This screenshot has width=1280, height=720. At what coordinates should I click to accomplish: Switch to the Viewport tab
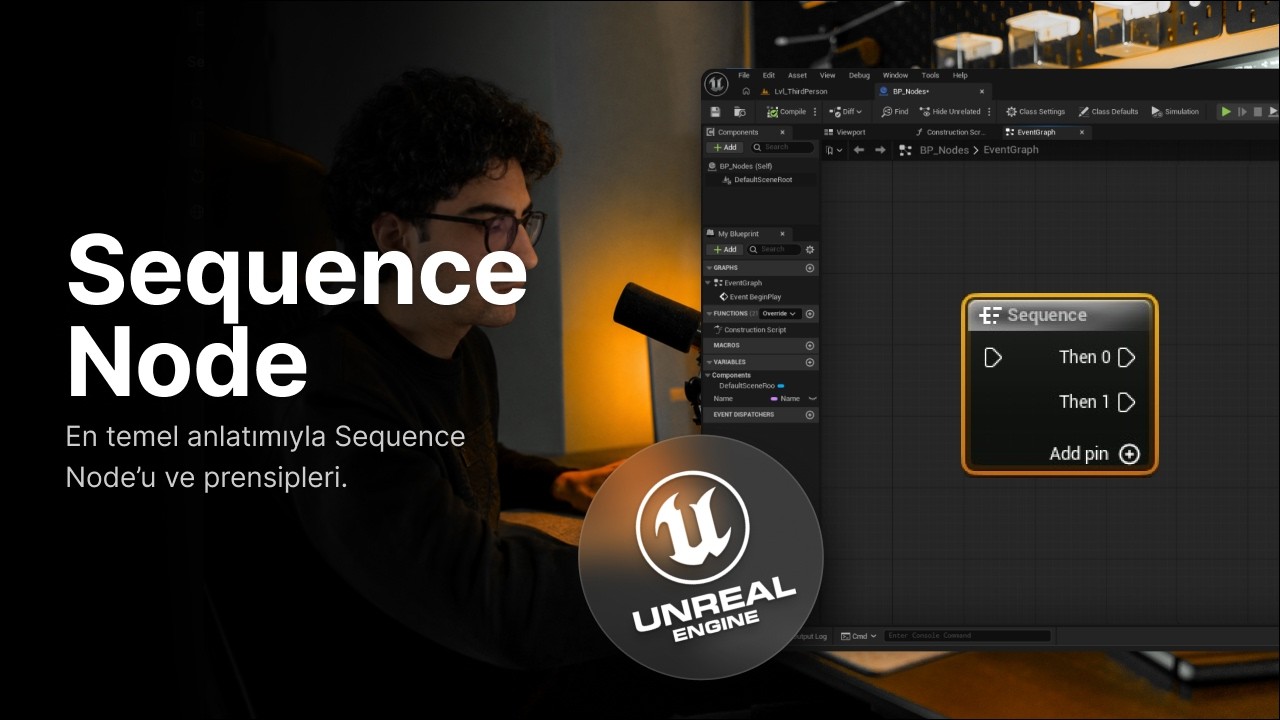click(845, 132)
